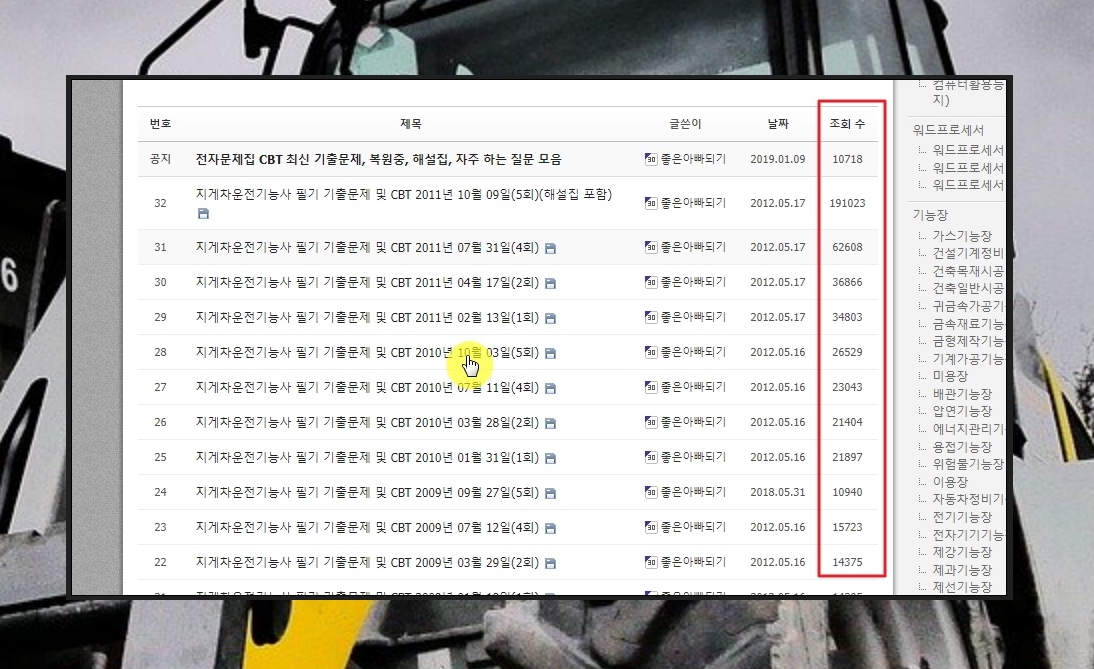The image size is (1094, 669).
Task: Open the 기능장 category heading
Action: [930, 215]
